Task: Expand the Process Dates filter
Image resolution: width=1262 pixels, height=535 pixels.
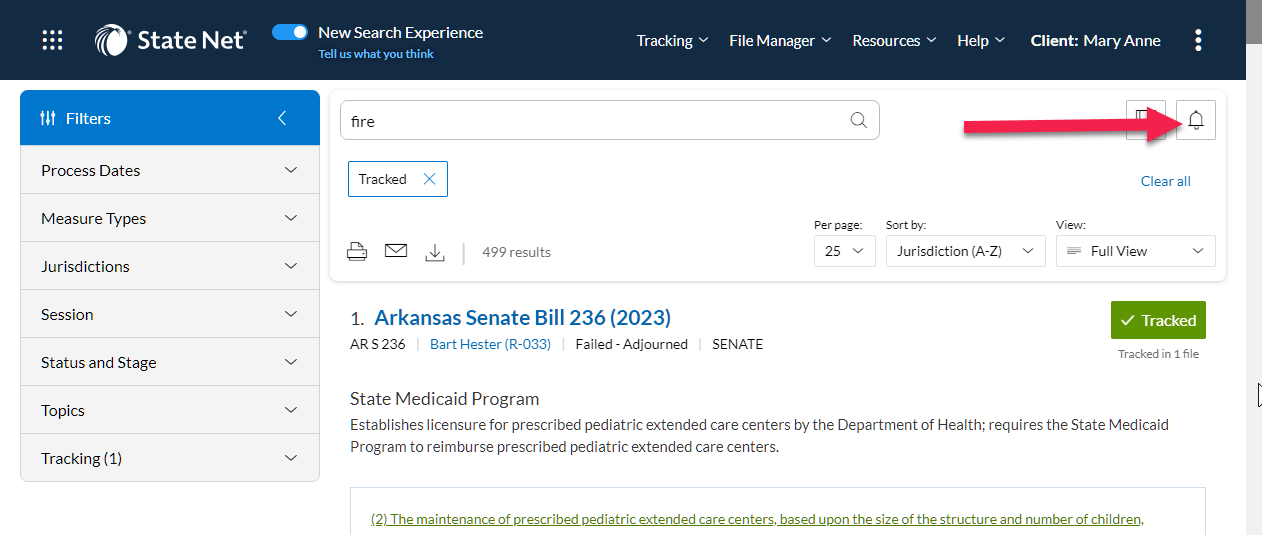Action: coord(170,170)
